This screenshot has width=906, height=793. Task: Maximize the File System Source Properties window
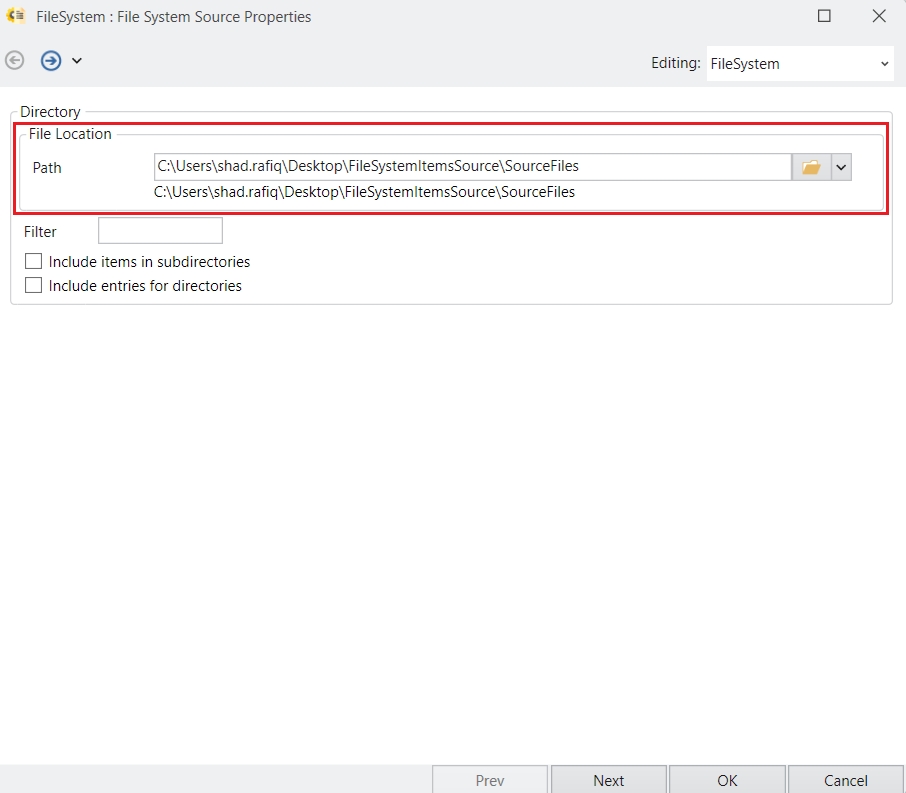[x=824, y=16]
